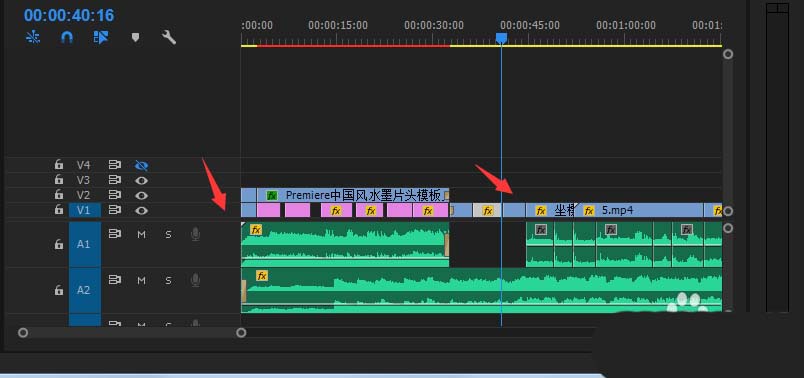Open timeline display settings wrench
The width and height of the screenshot is (804, 378).
pos(169,37)
